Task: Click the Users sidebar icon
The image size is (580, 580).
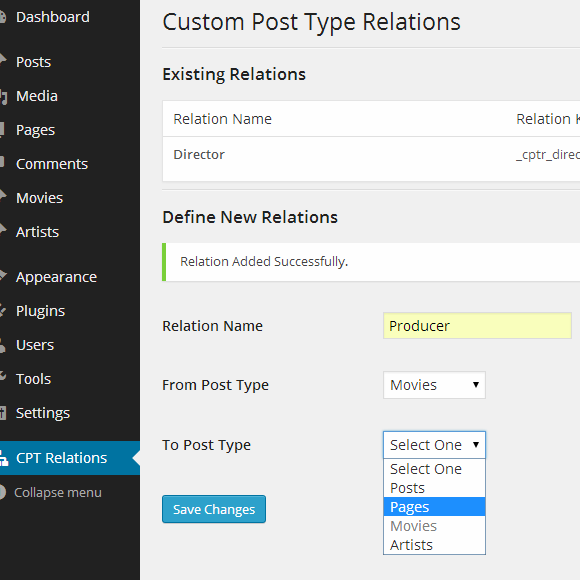Action: tap(3, 345)
